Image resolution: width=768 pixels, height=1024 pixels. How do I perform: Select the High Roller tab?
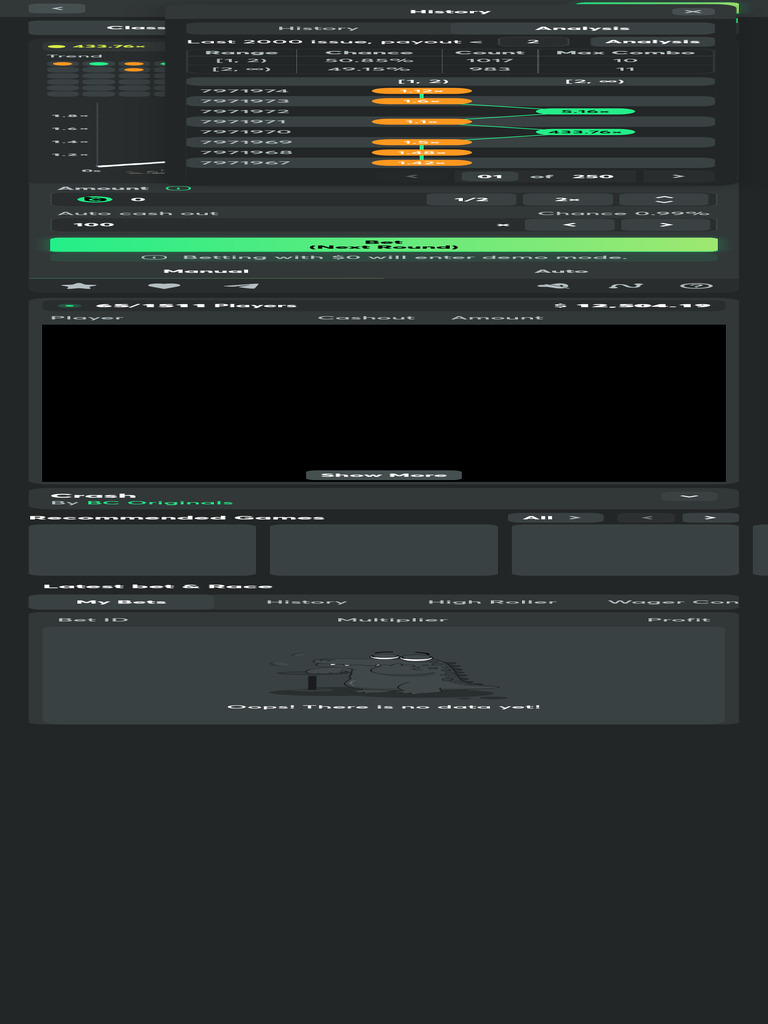click(491, 602)
